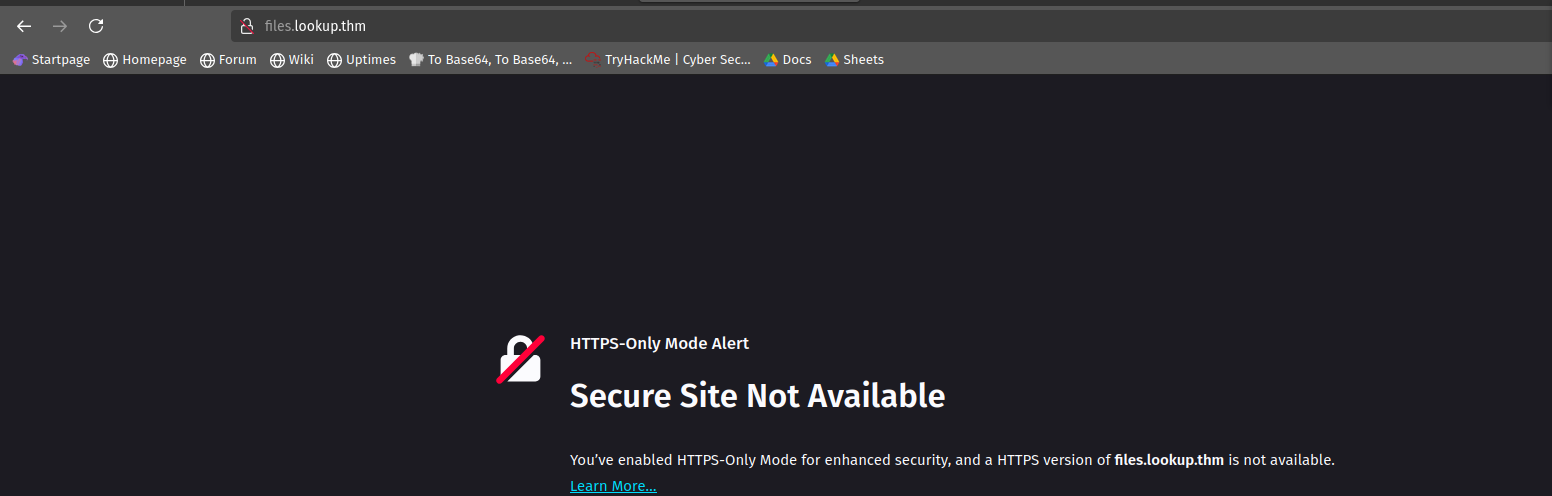Open the To Base64 bookmark
The image size is (1552, 496).
pos(490,60)
